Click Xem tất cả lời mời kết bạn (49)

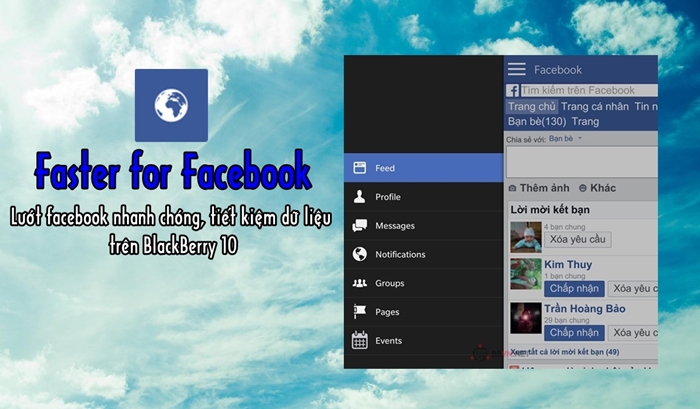tap(564, 352)
